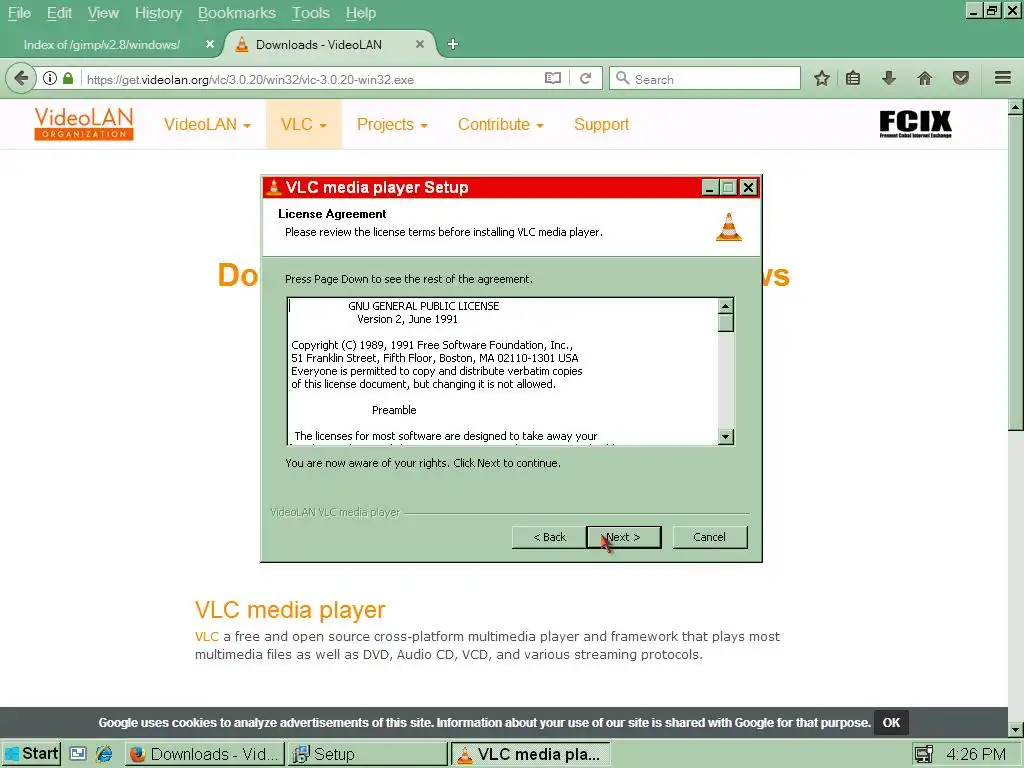Click Next in the VLC setup
This screenshot has height=768, width=1024.
click(x=624, y=537)
